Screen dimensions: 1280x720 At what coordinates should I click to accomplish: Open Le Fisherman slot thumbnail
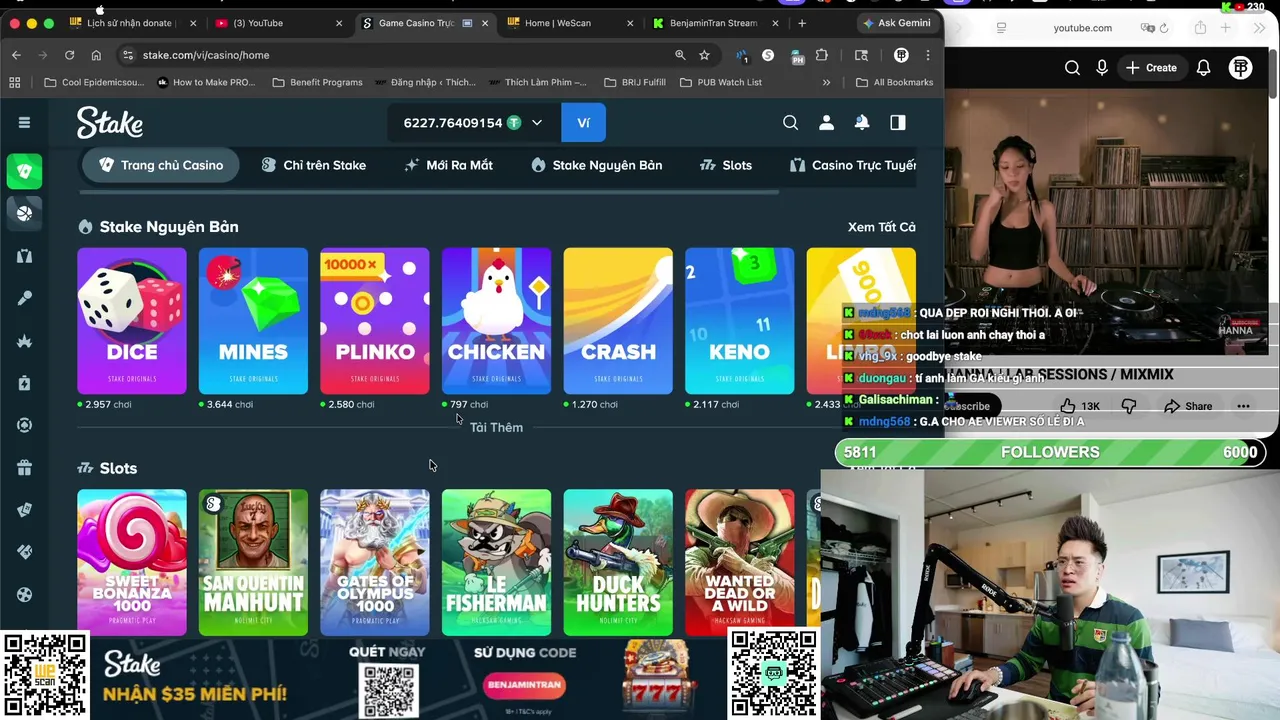[x=496, y=562]
